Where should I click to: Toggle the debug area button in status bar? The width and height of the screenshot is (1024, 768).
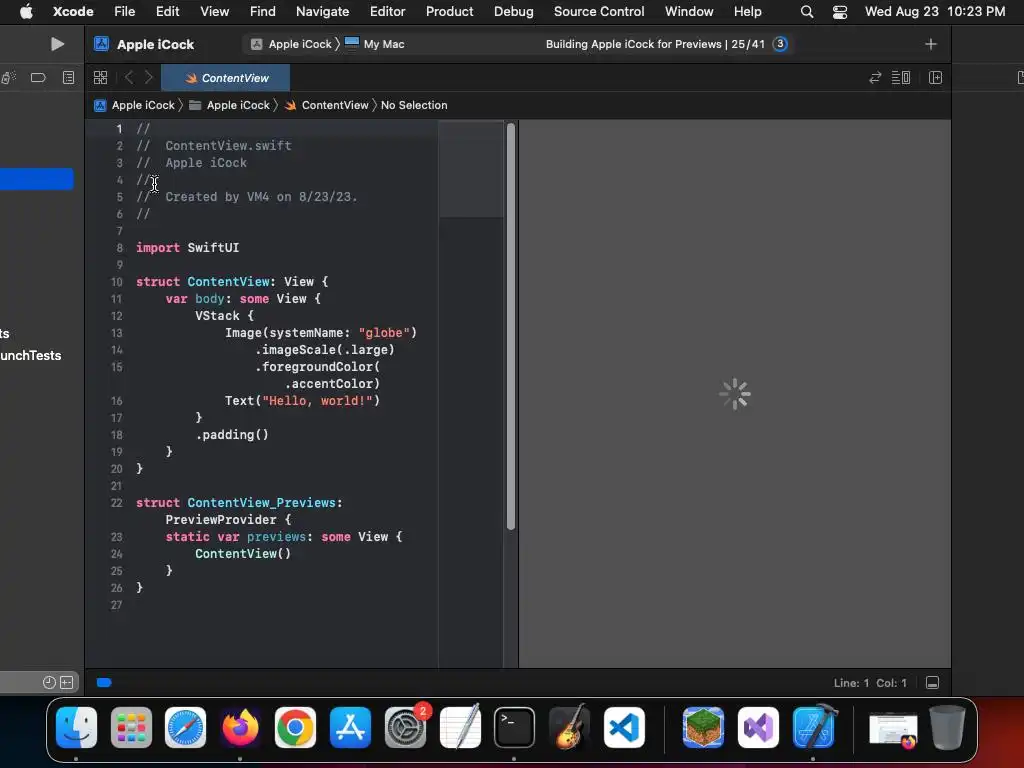[x=933, y=682]
